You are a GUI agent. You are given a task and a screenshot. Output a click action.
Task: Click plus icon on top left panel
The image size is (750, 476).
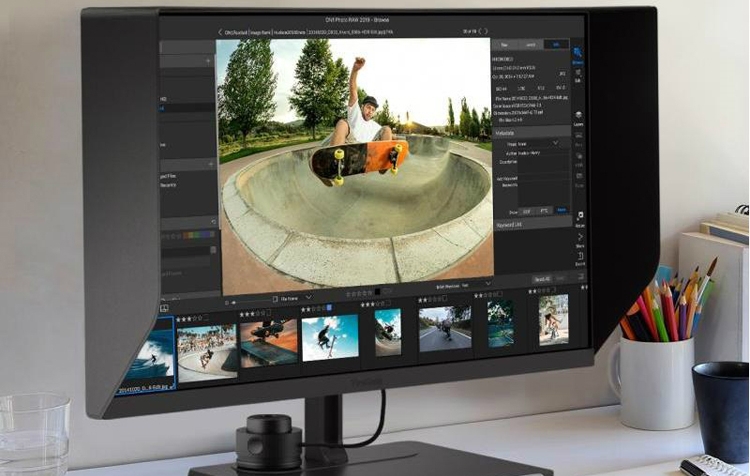pos(209,61)
